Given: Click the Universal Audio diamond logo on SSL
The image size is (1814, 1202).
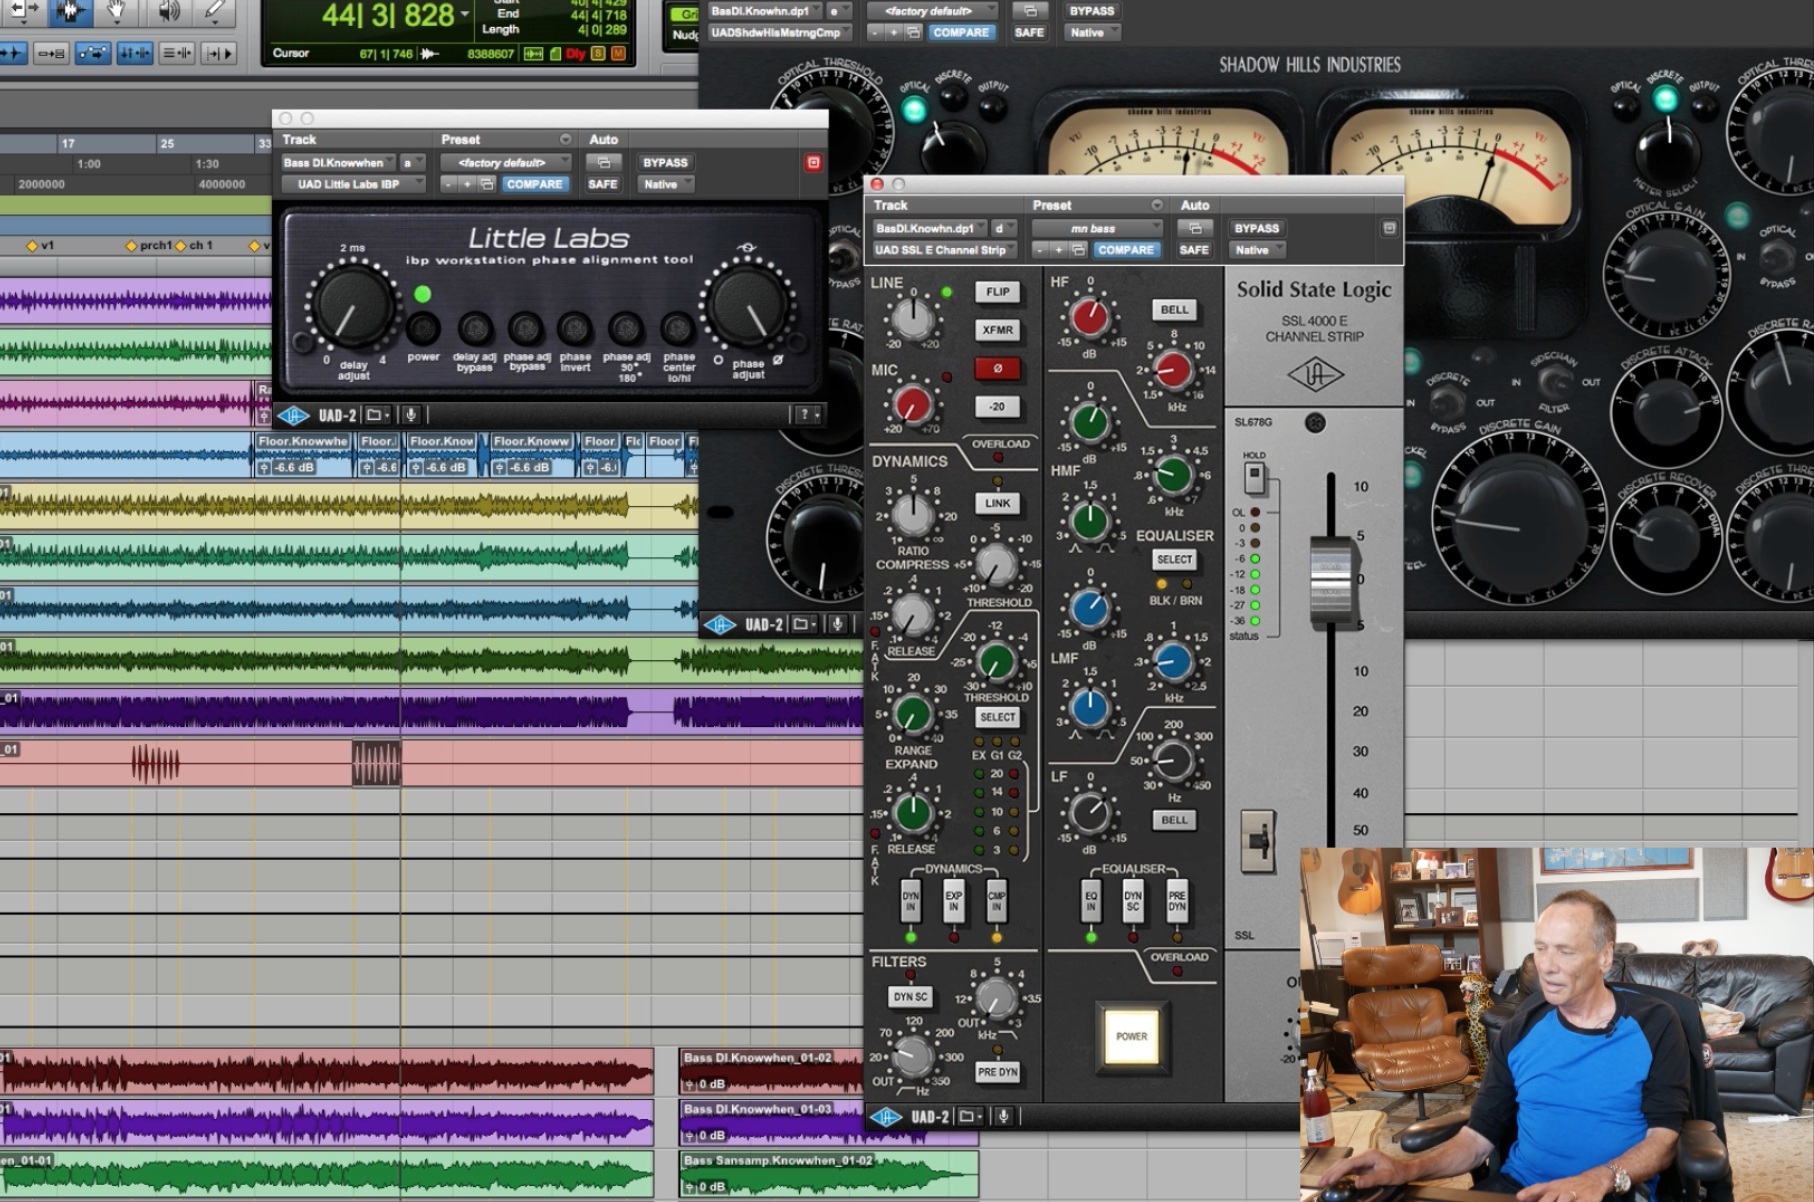Looking at the screenshot, I should coord(1315,375).
